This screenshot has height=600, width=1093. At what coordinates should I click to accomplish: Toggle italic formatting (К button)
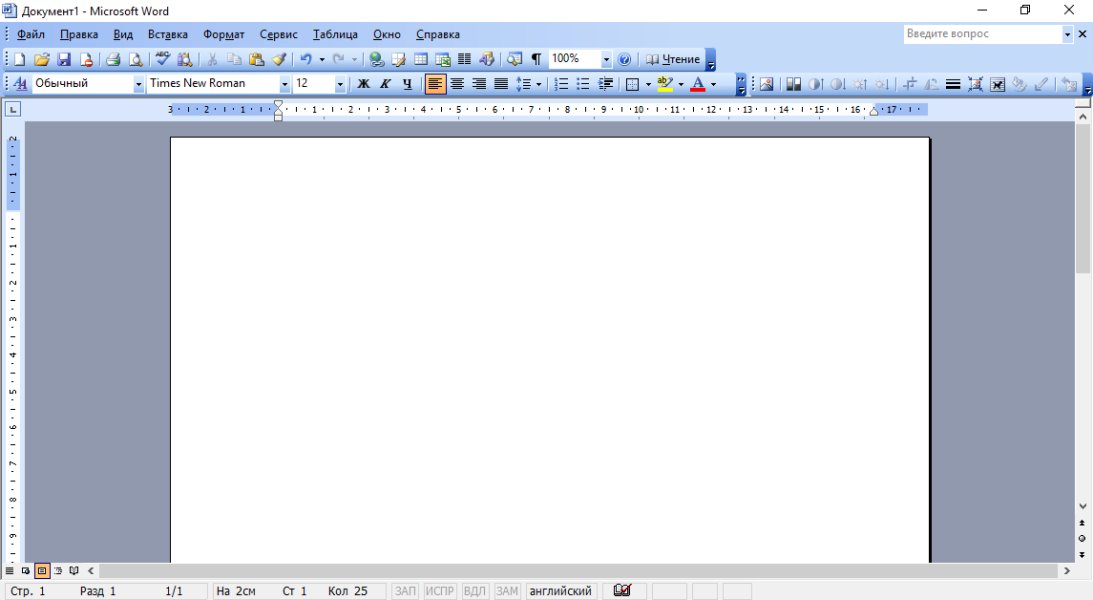point(385,84)
